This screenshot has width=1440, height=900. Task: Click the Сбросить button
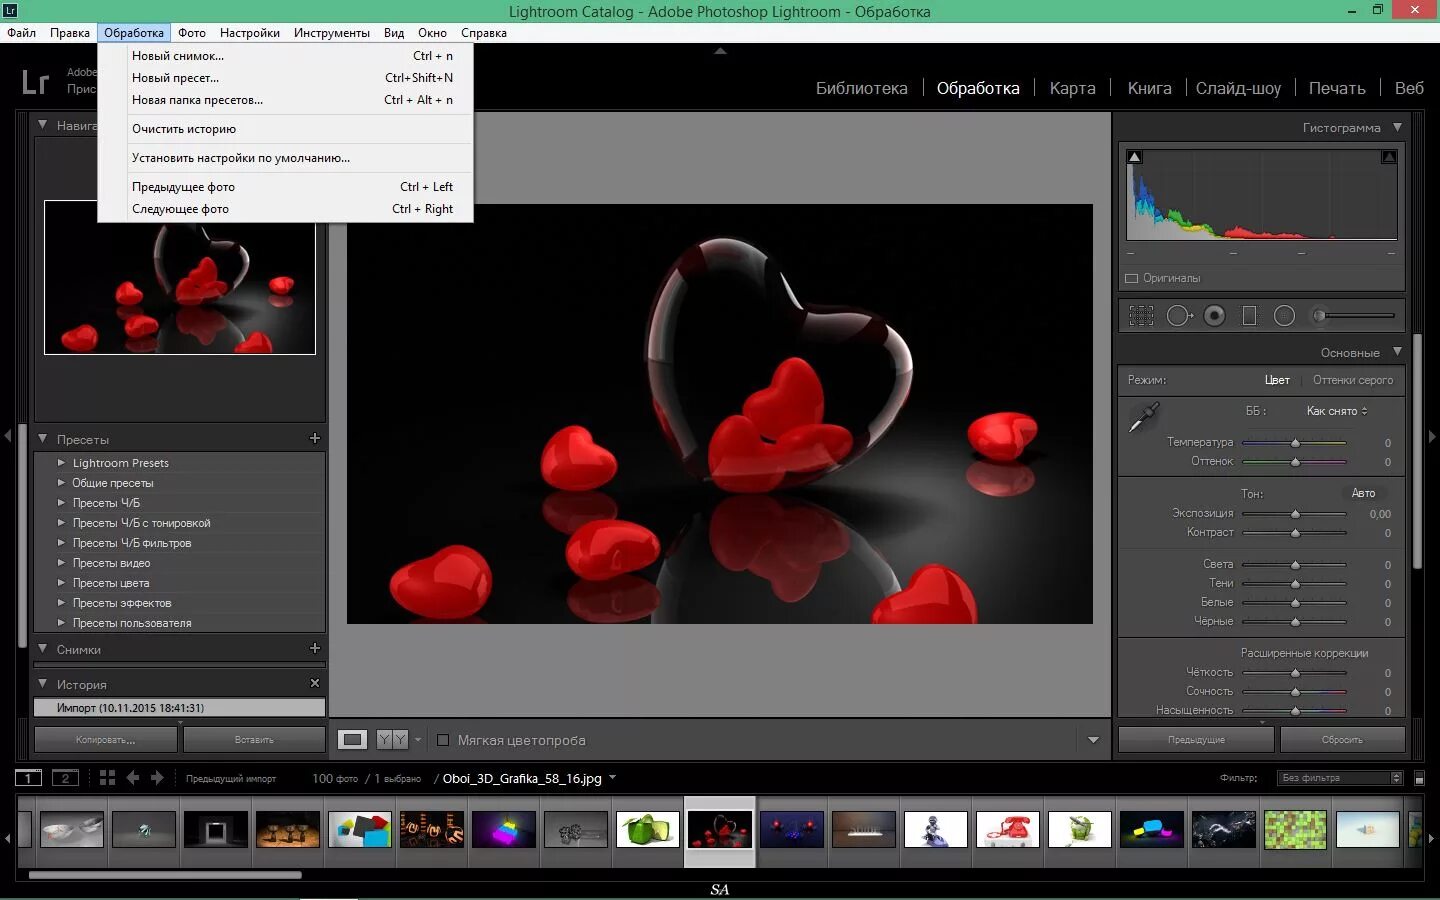pos(1341,739)
